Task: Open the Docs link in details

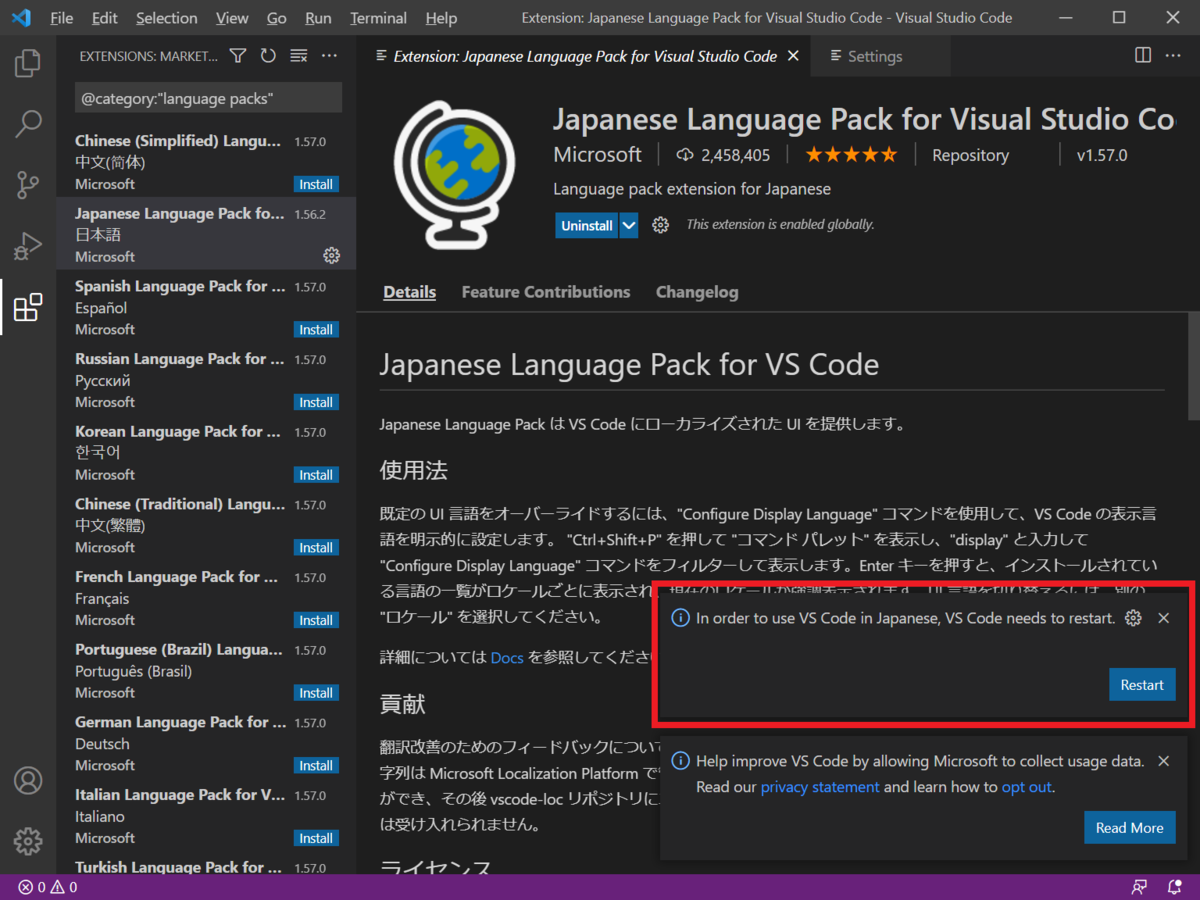Action: point(507,657)
